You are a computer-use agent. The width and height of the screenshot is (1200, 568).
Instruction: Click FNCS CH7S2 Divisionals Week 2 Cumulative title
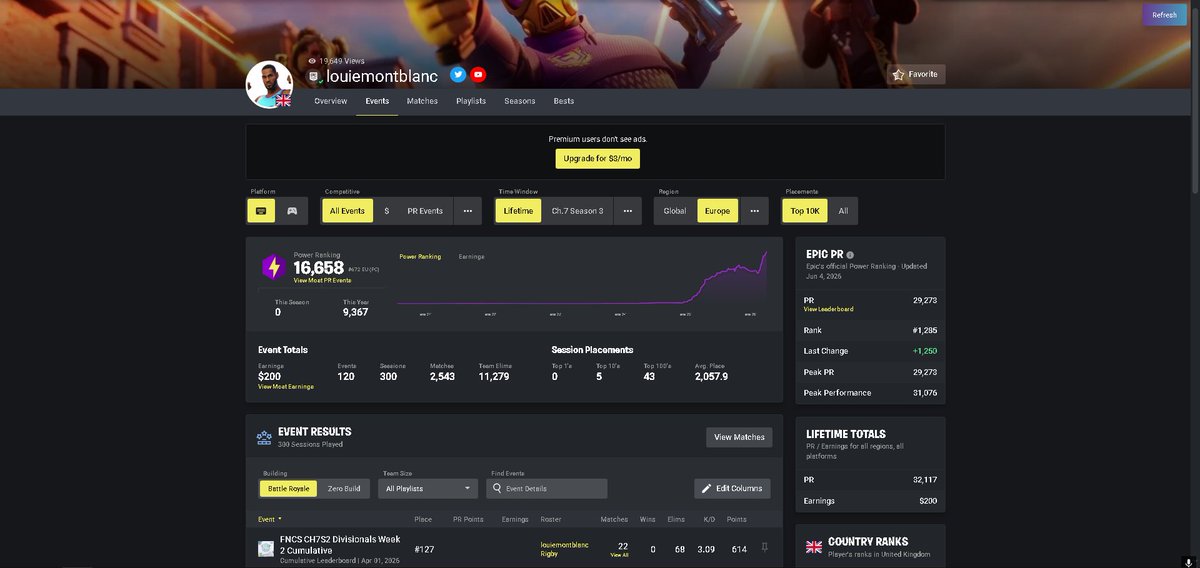tap(340, 545)
